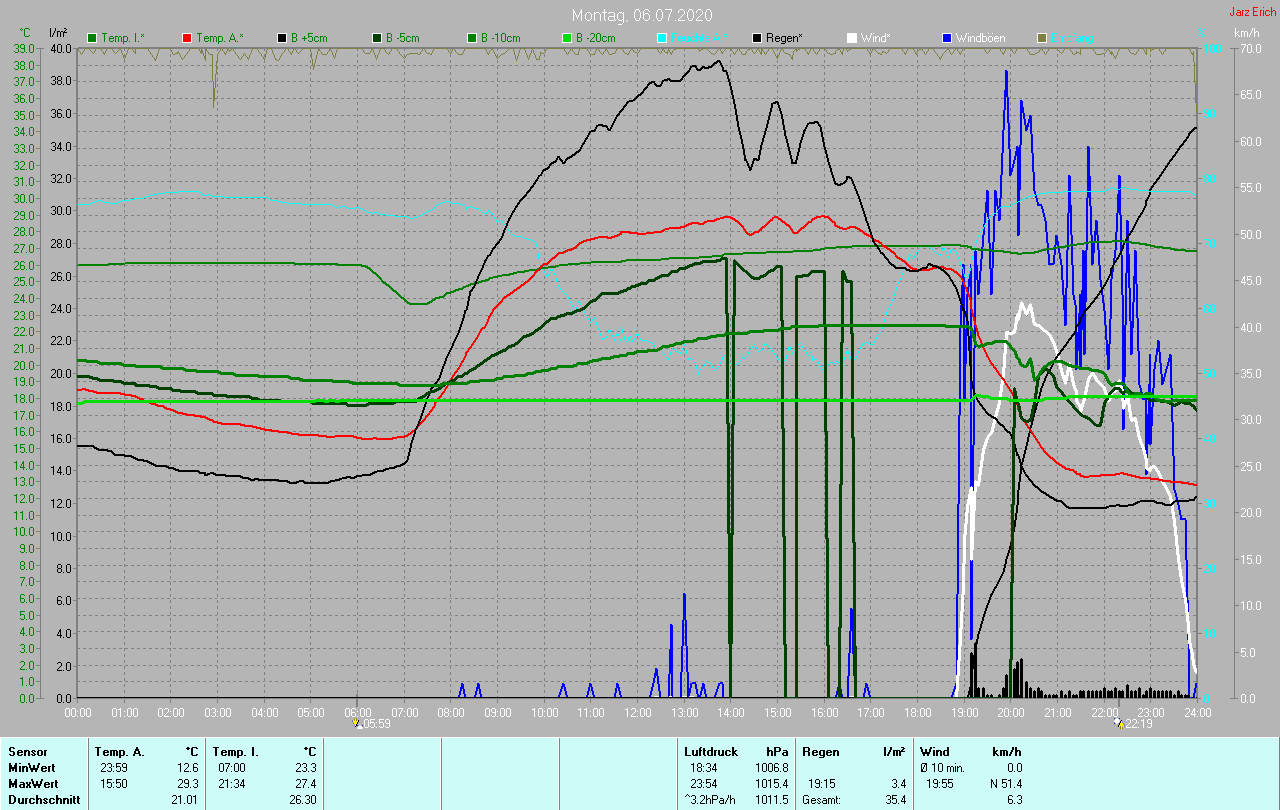The image size is (1280, 810).
Task: Click the Regen Gesamt value 35.4
Action: point(895,800)
